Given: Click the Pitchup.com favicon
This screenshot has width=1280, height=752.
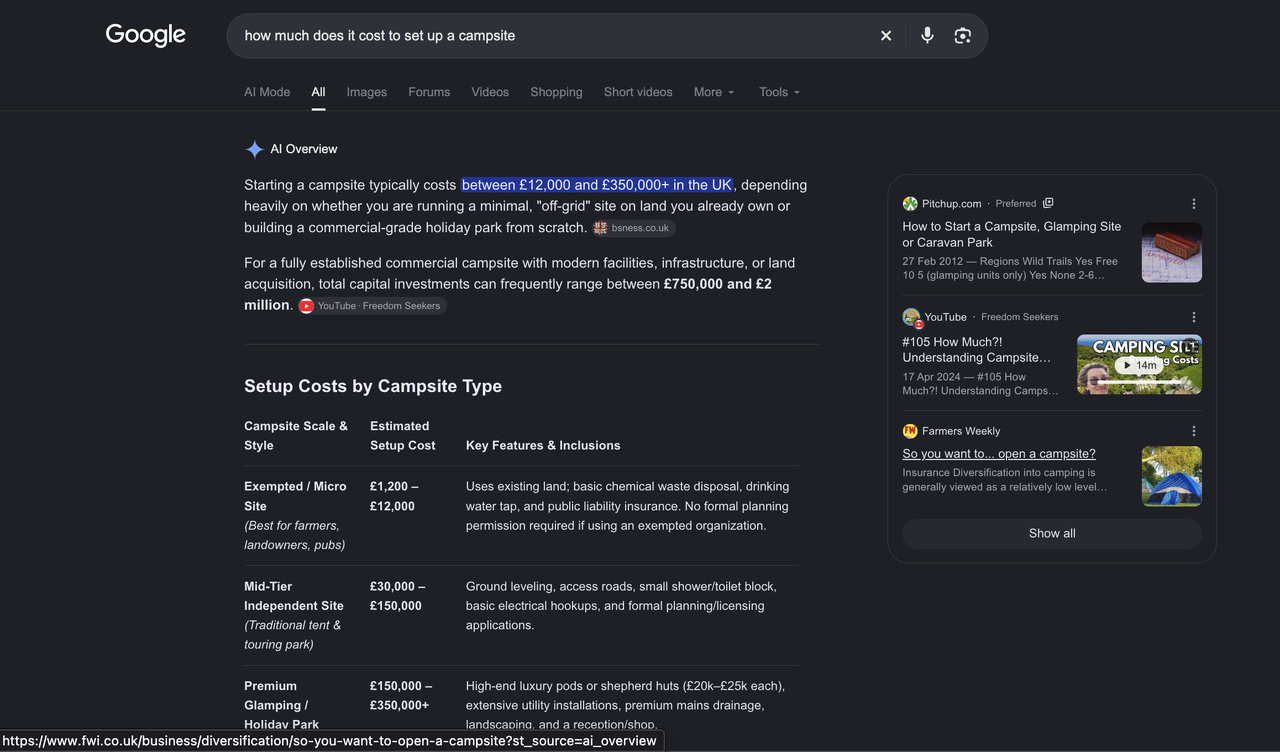Looking at the screenshot, I should click(910, 204).
